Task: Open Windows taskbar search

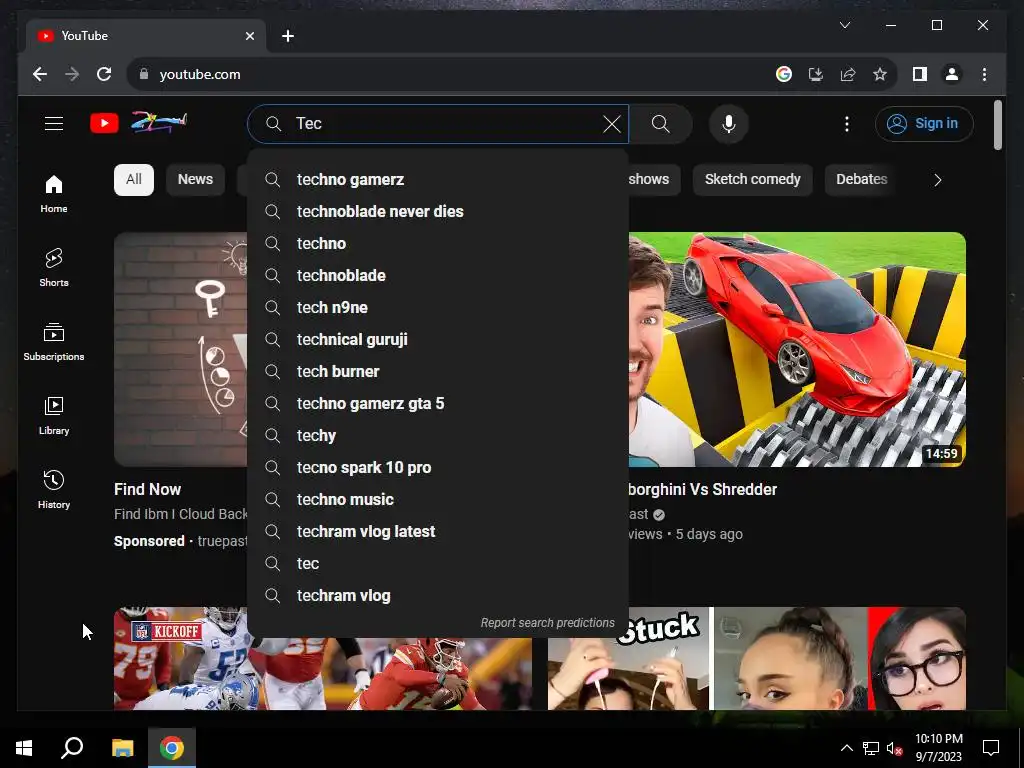Action: 72,748
